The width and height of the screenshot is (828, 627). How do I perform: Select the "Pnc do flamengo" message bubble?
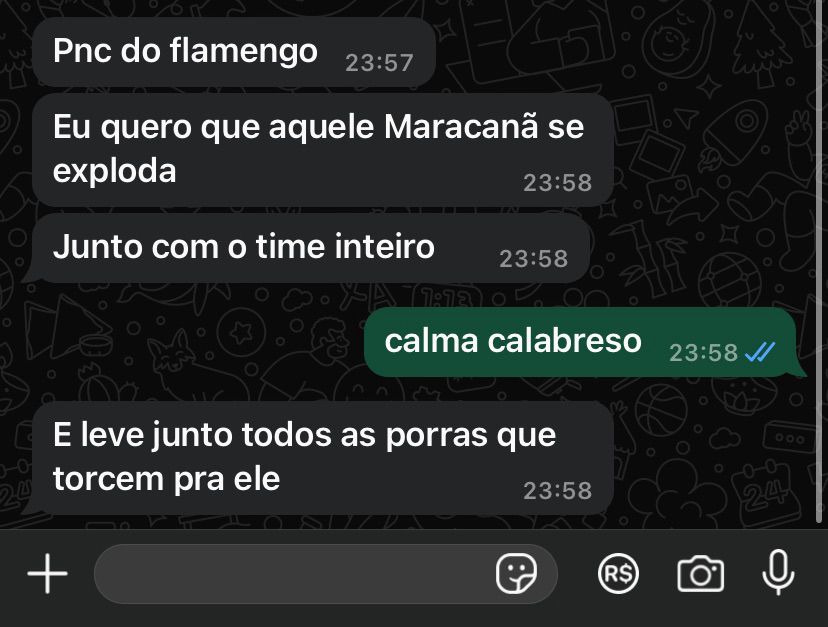[234, 52]
